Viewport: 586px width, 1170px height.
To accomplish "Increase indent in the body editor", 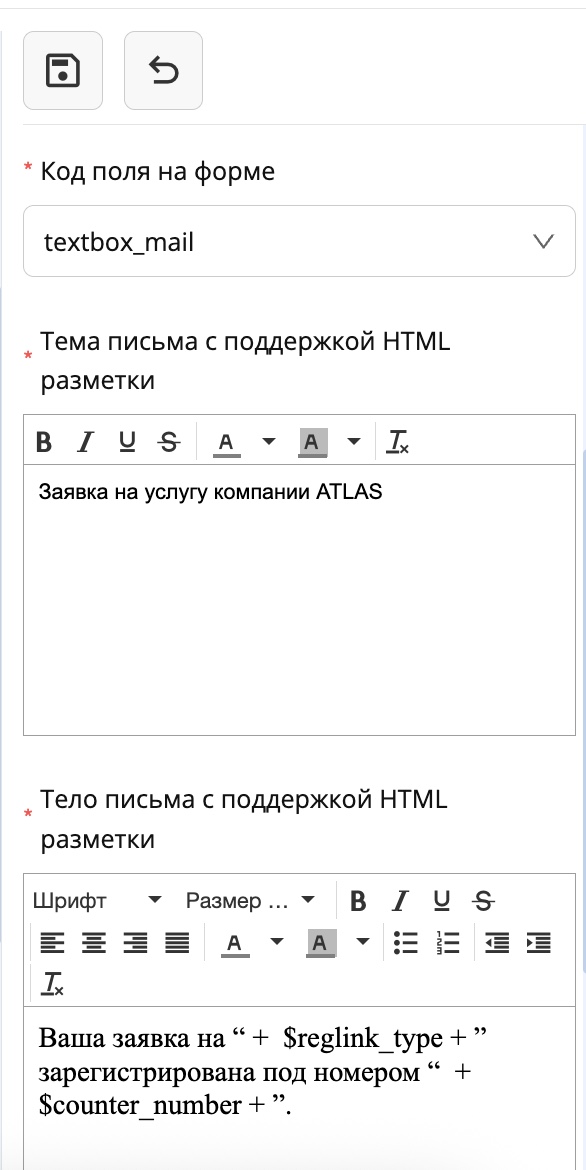I will [x=537, y=941].
